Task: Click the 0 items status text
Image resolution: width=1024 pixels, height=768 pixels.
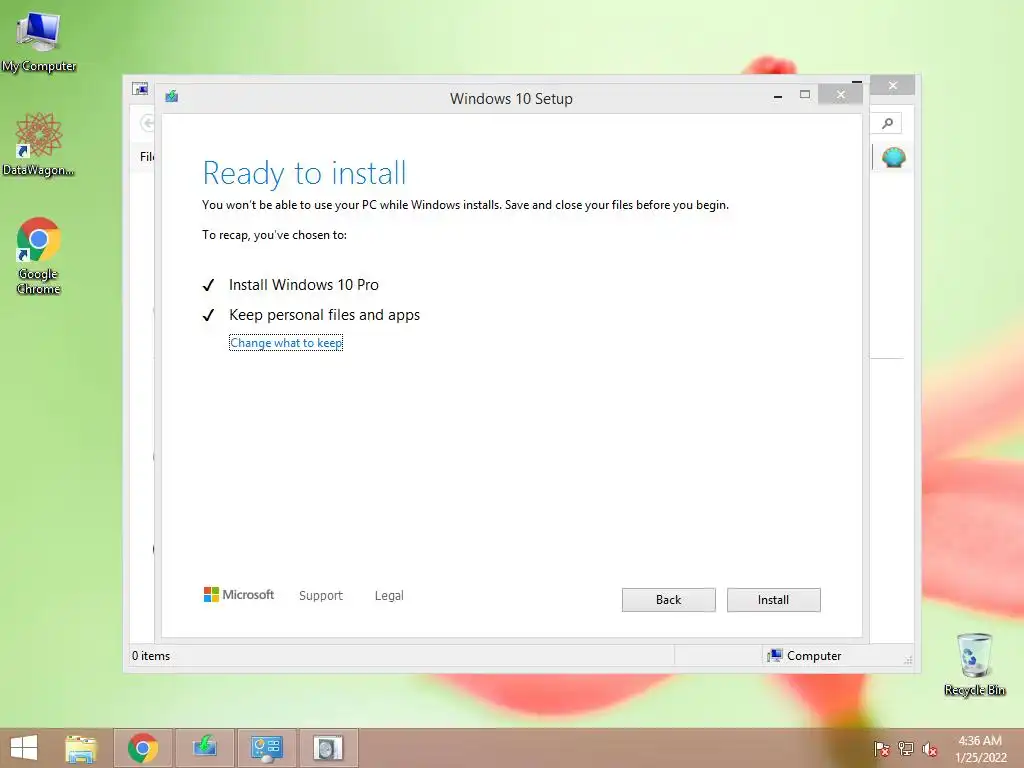Action: [151, 656]
